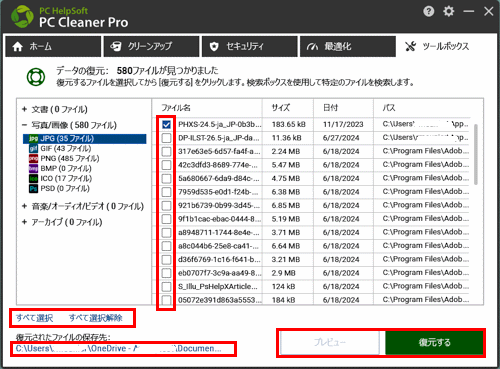The image size is (500, 369).
Task: Click the home icon on ホーム tab
Action: 17,46
